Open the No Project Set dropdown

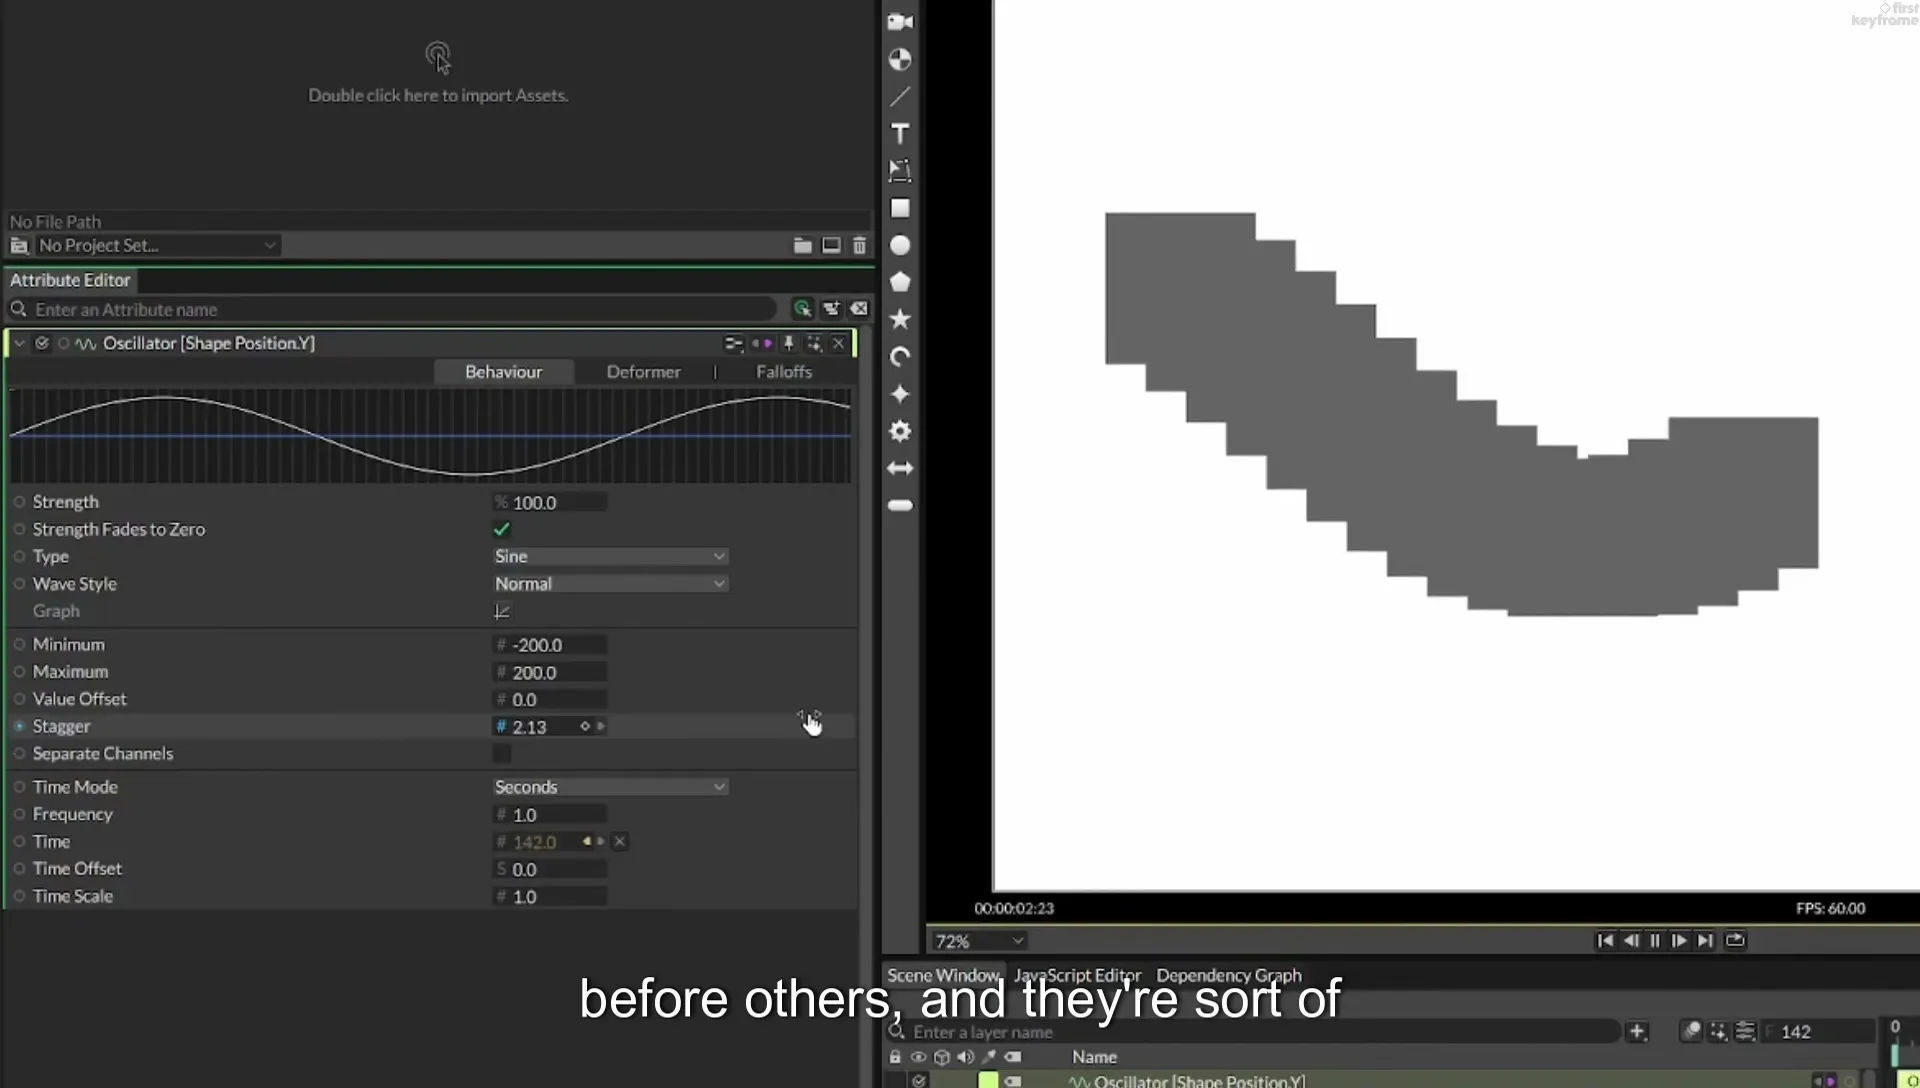pyautogui.click(x=157, y=245)
